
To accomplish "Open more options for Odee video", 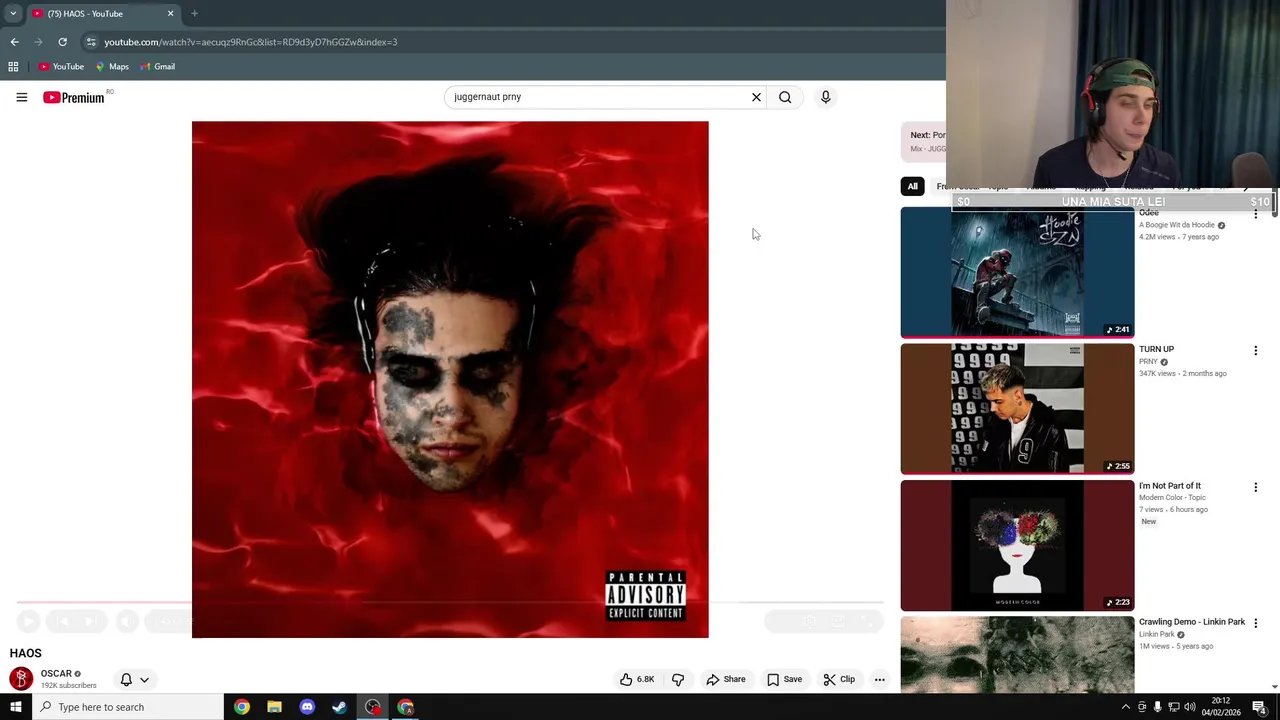I will click(1255, 214).
